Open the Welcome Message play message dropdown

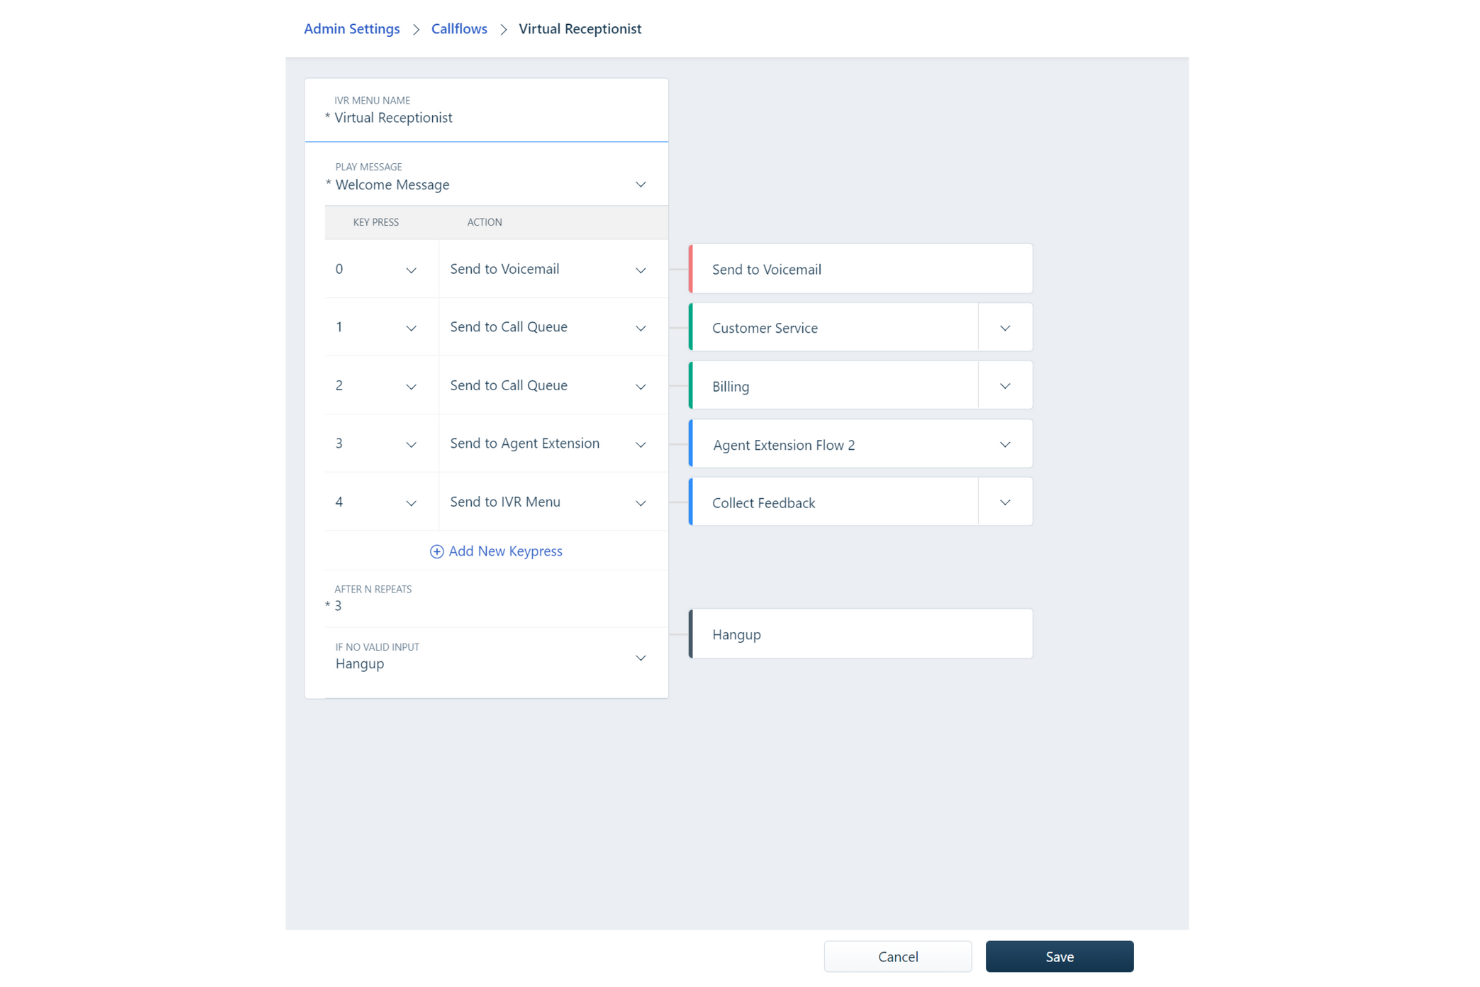(641, 185)
